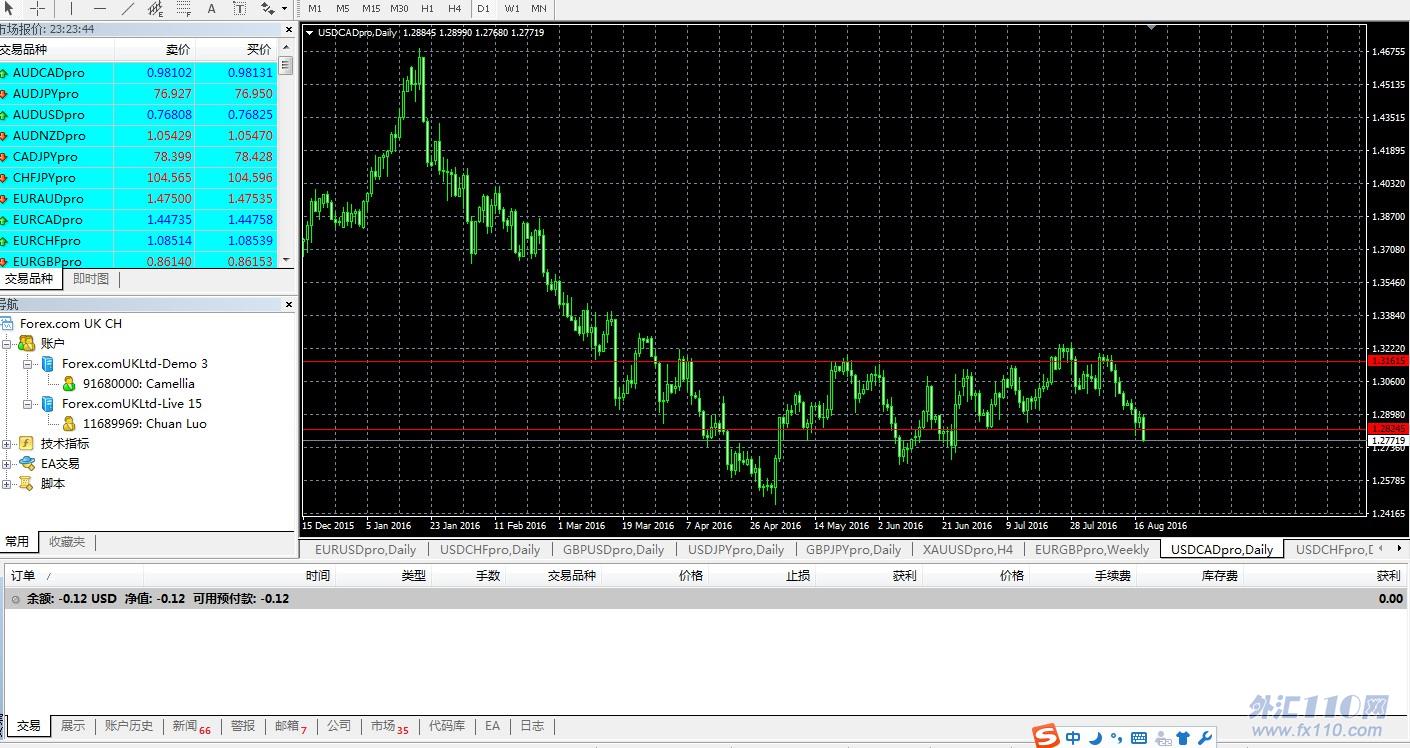
Task: Switch chart to M30 timeframe
Action: click(x=399, y=8)
